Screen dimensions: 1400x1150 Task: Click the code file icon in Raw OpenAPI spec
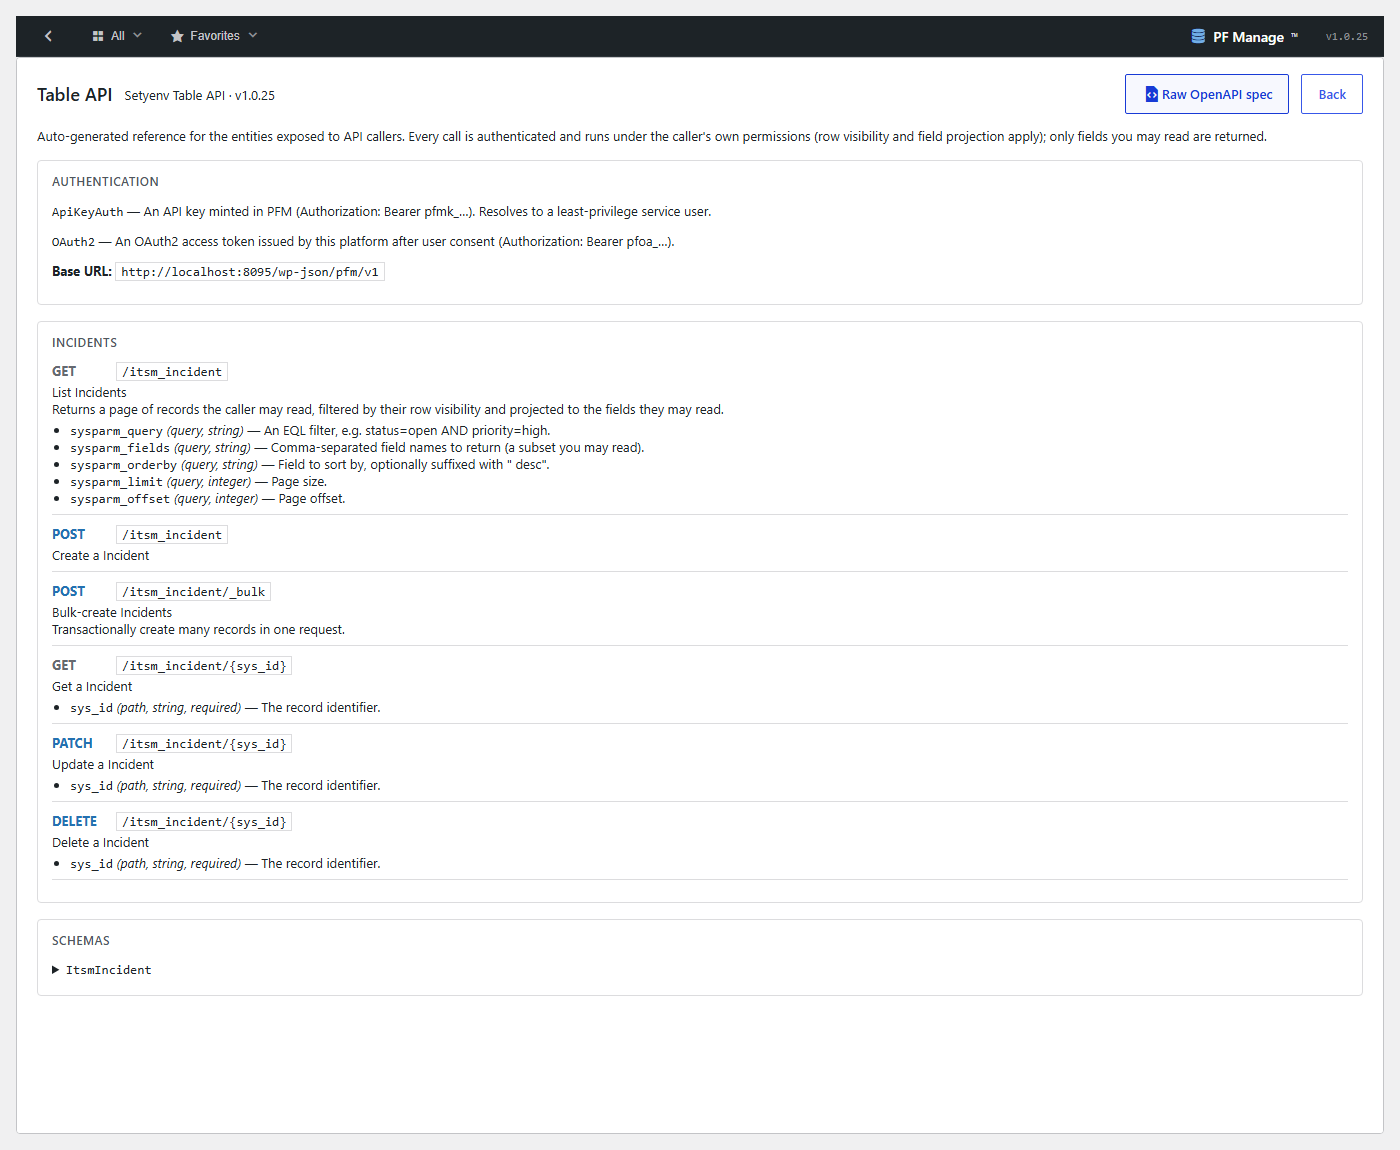coord(1151,94)
